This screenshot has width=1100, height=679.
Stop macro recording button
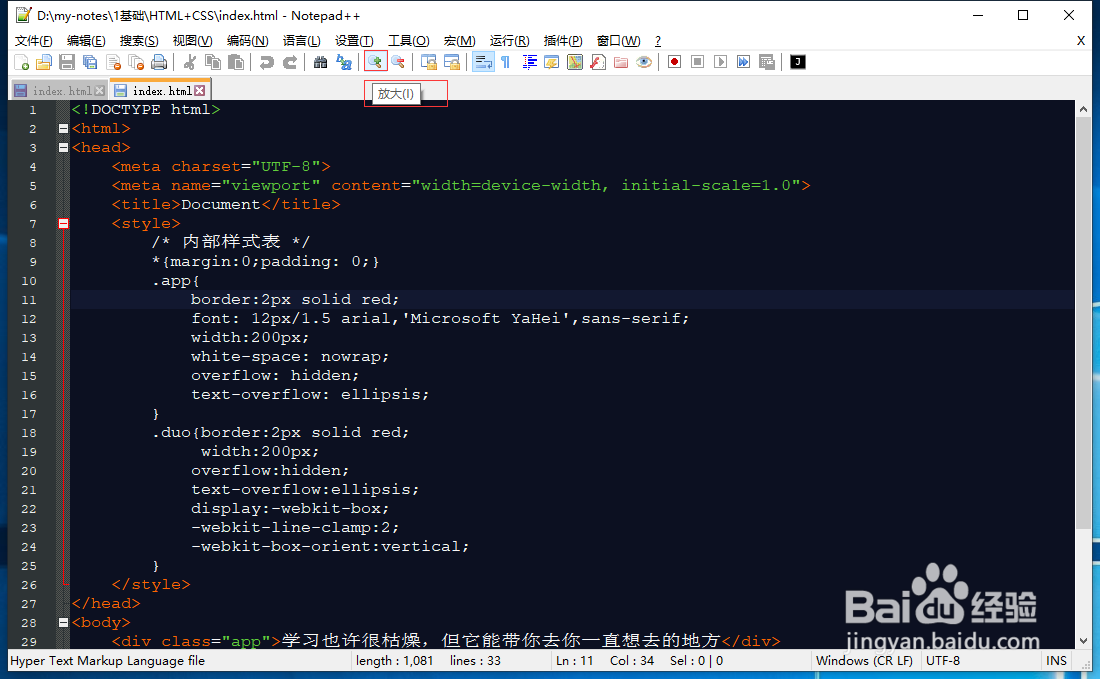tap(697, 62)
